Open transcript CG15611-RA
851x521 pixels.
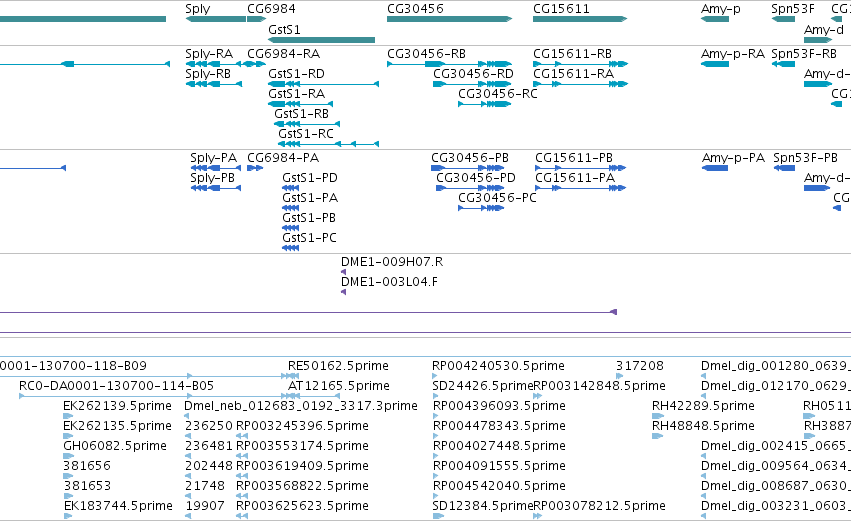574,74
